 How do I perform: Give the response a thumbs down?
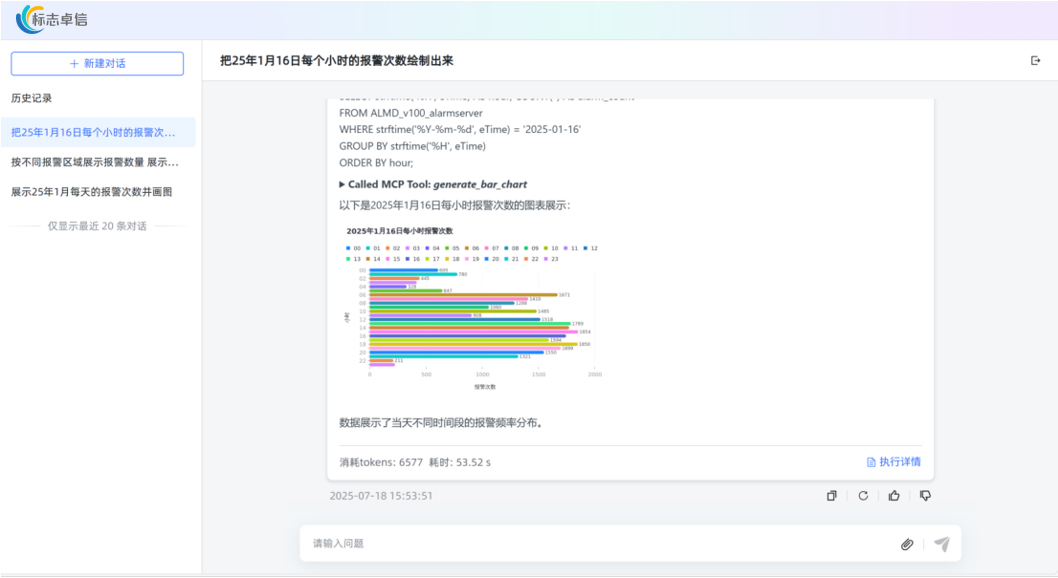(x=925, y=496)
